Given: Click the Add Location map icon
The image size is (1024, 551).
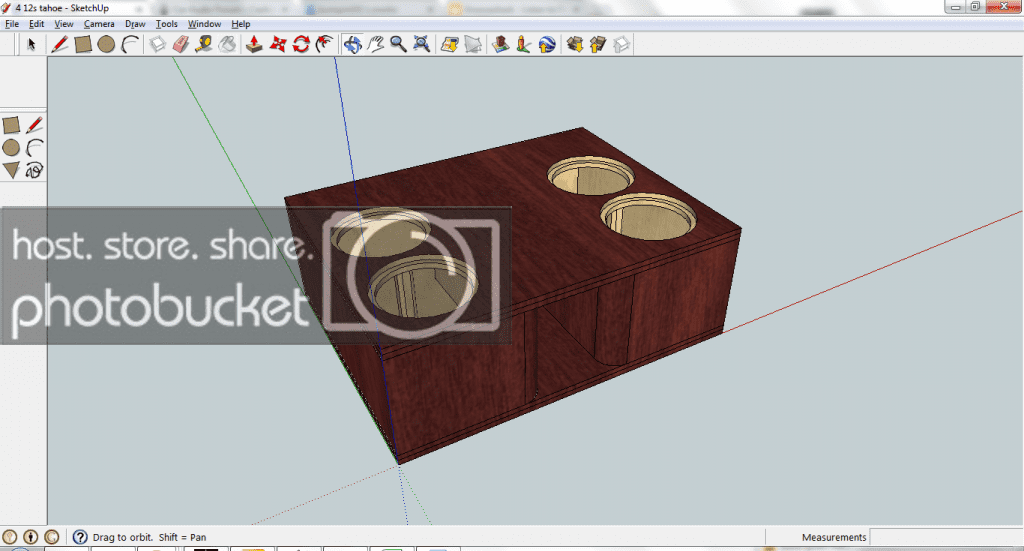Looking at the screenshot, I should [449, 44].
